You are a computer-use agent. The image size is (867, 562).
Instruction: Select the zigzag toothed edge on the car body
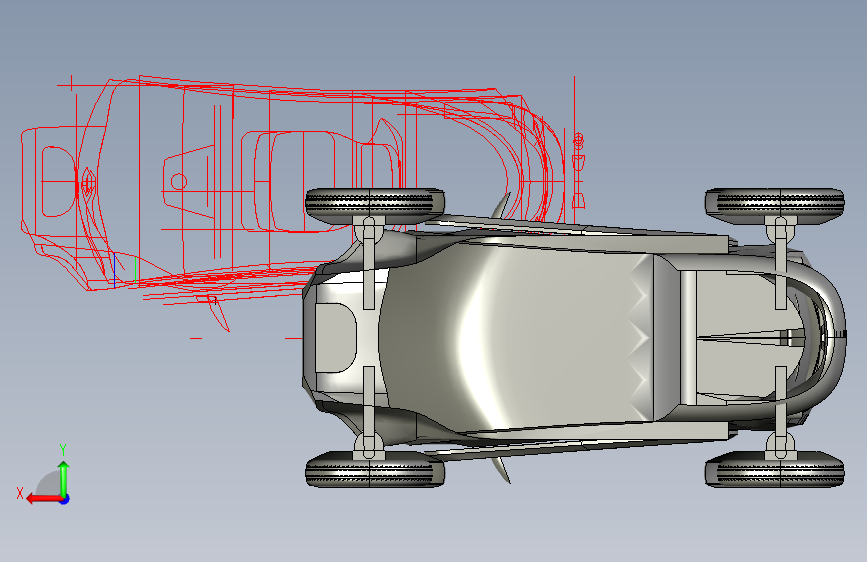pyautogui.click(x=639, y=337)
